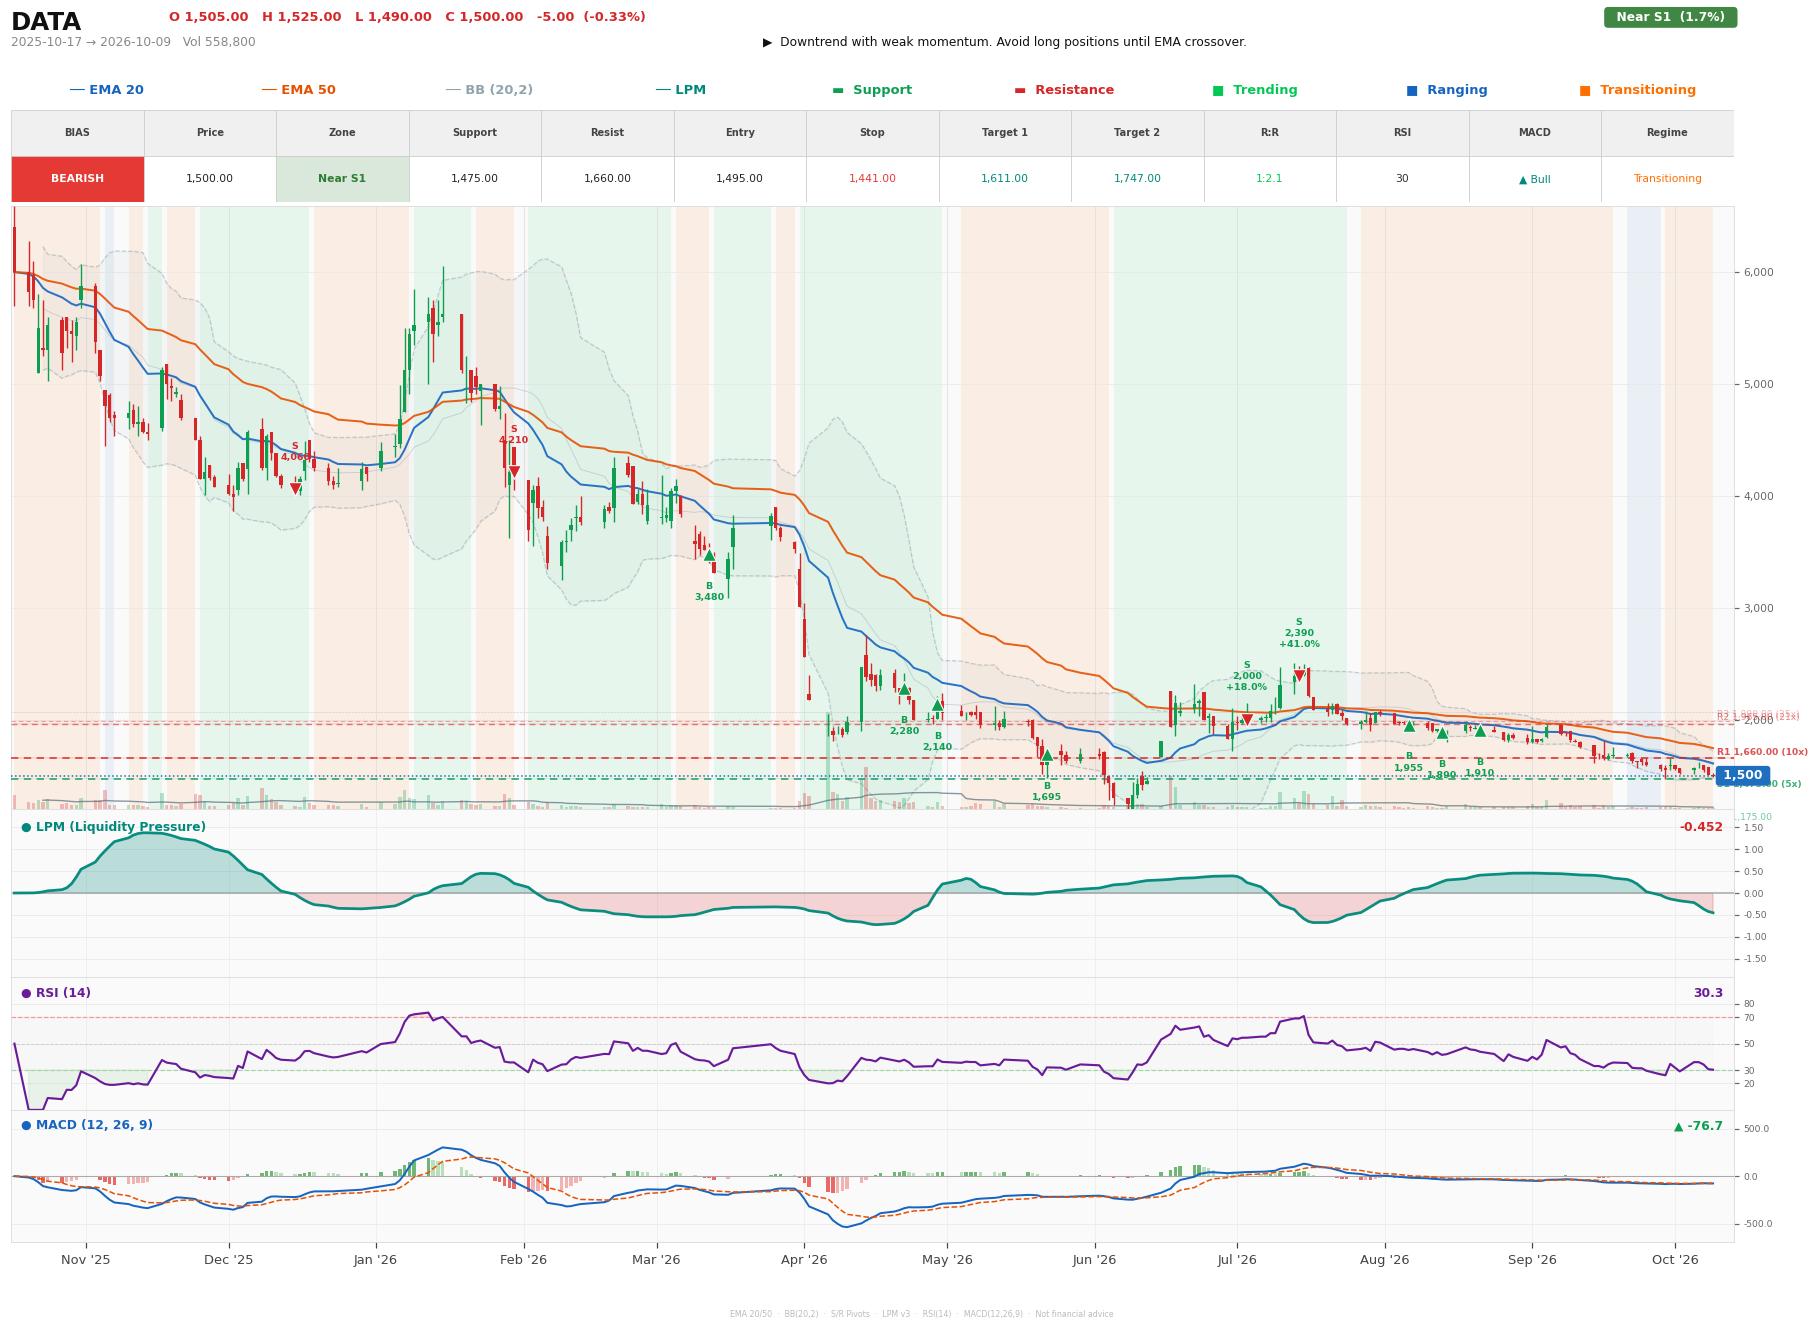The image size is (1819, 1330).
Task: Click the RSI (14) panel title
Action: coord(56,993)
